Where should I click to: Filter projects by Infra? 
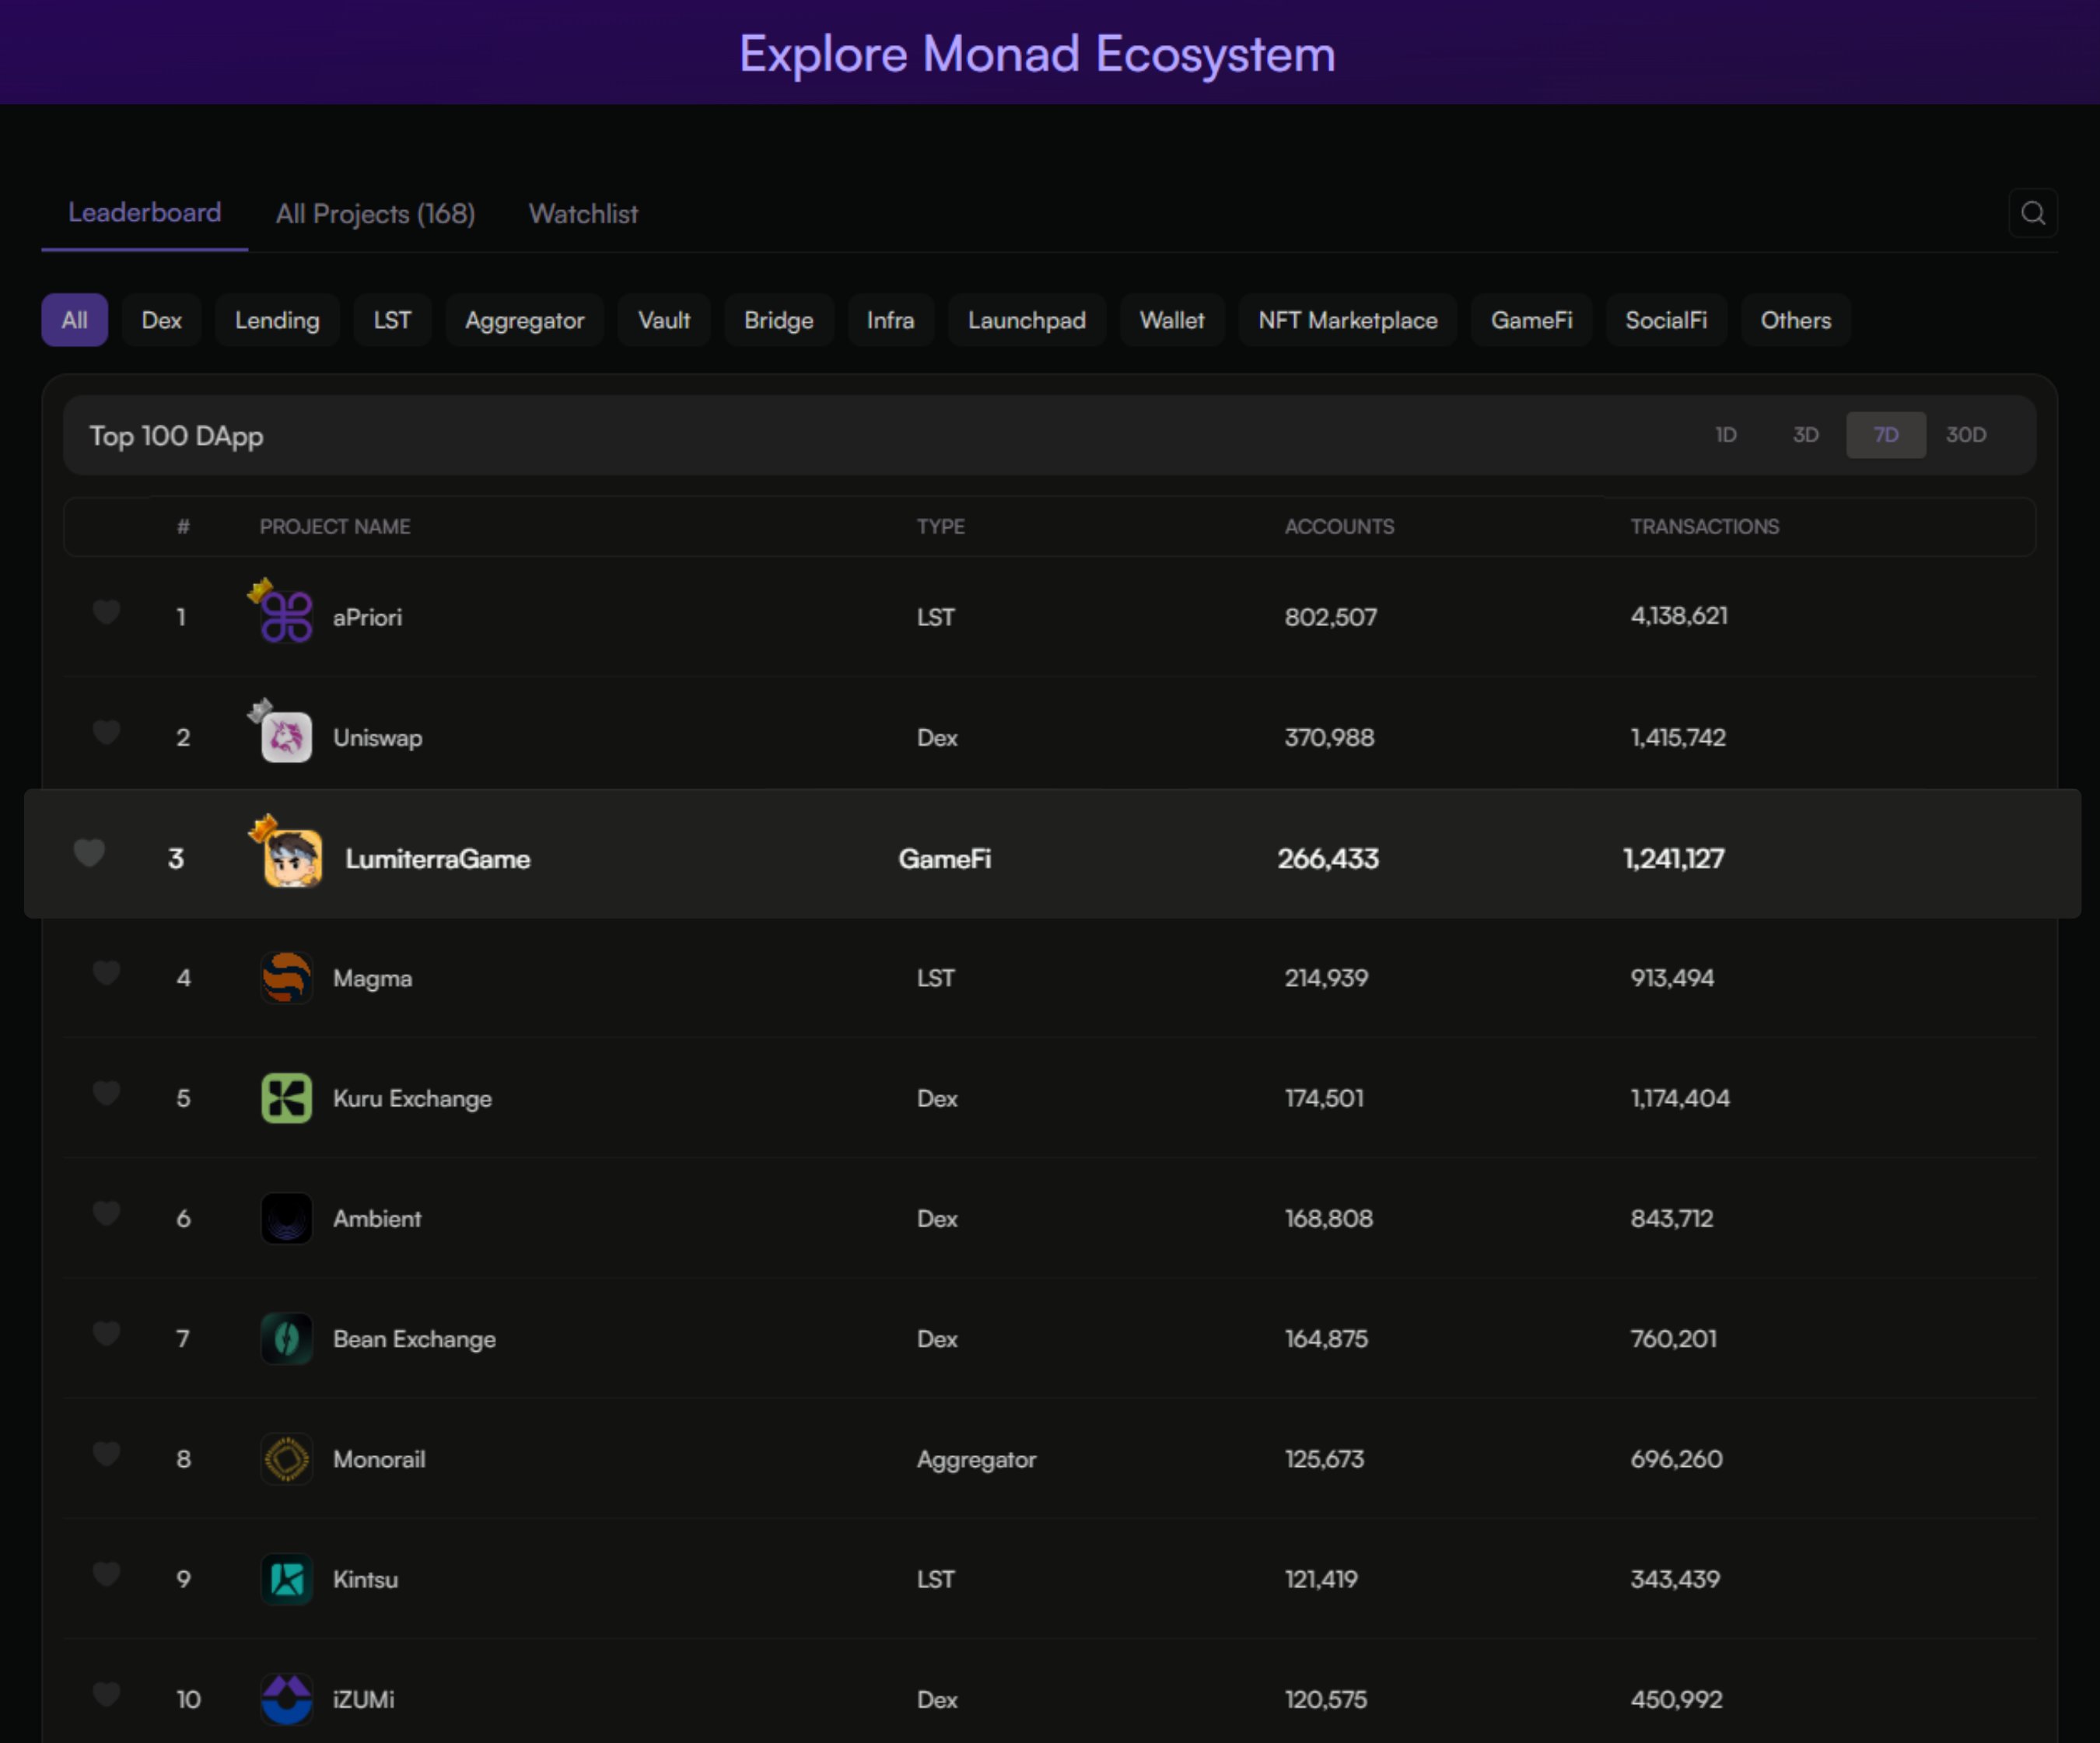890,320
